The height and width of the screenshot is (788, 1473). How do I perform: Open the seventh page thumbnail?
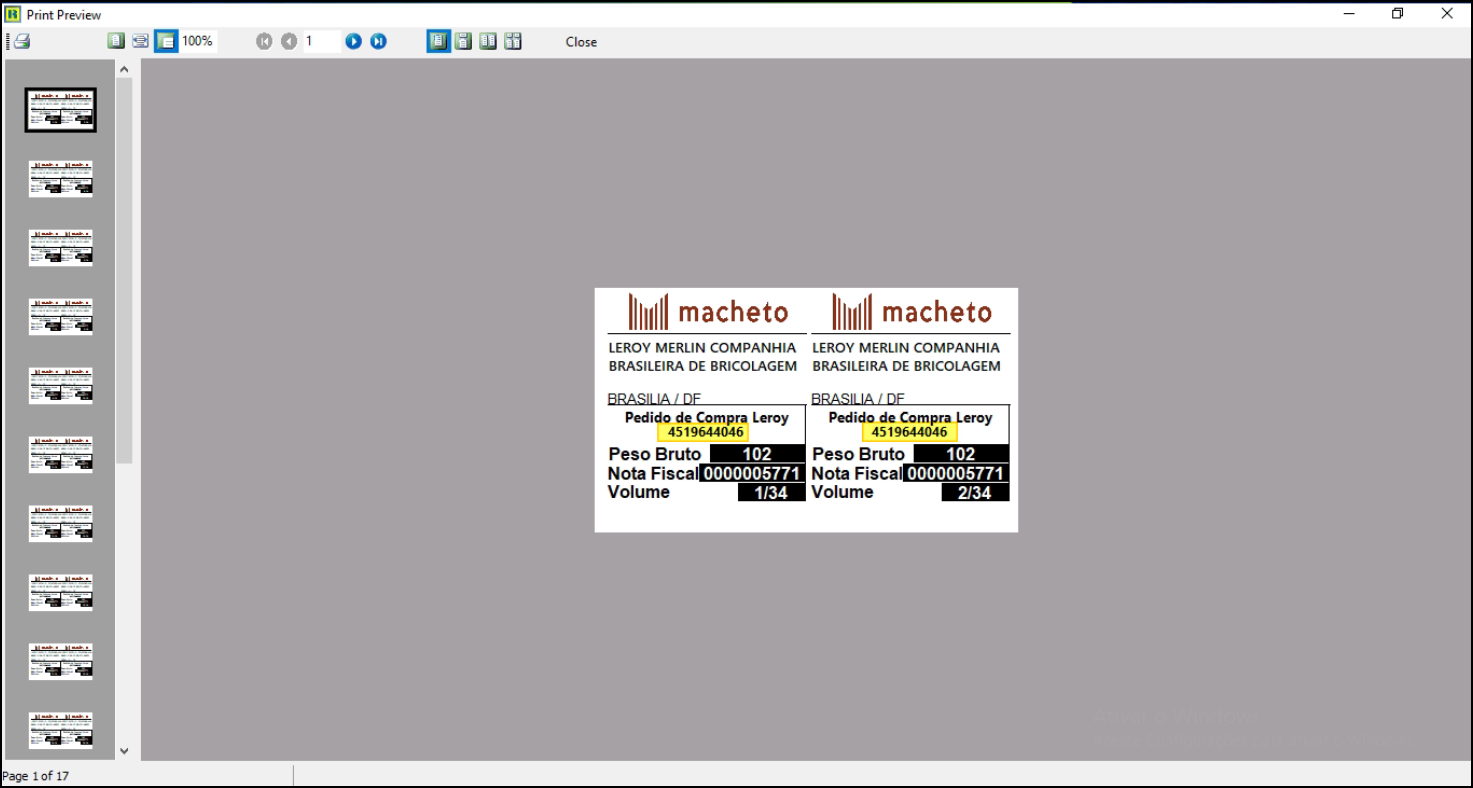tap(61, 524)
